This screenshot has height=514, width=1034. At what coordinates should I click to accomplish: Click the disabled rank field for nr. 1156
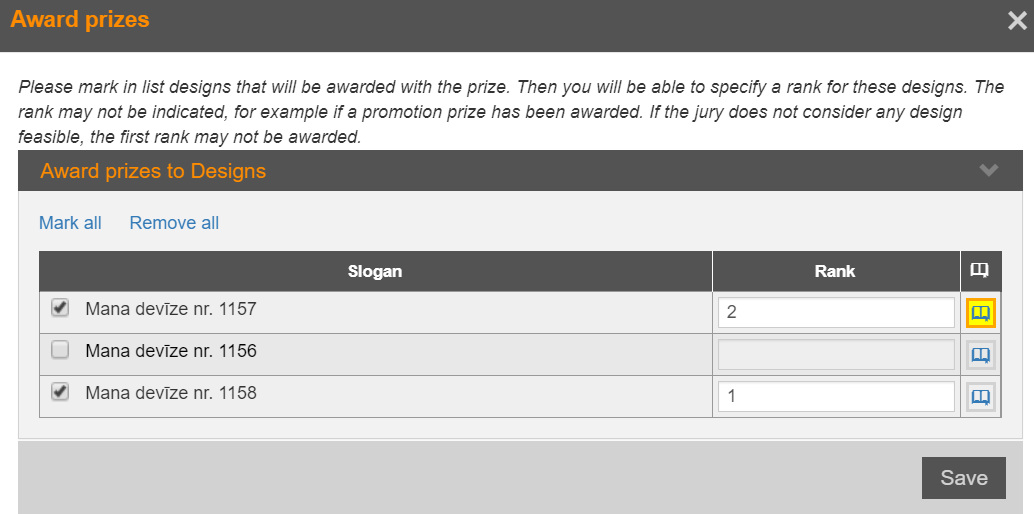click(836, 354)
